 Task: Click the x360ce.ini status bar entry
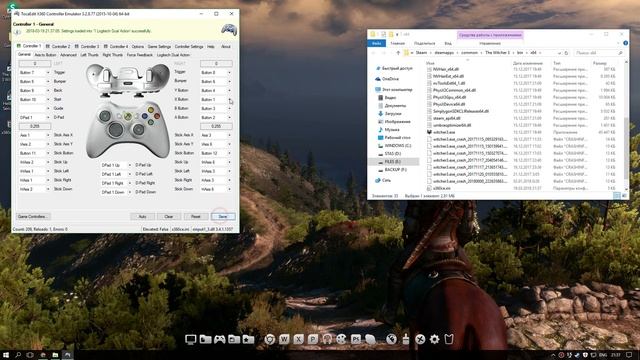point(180,229)
